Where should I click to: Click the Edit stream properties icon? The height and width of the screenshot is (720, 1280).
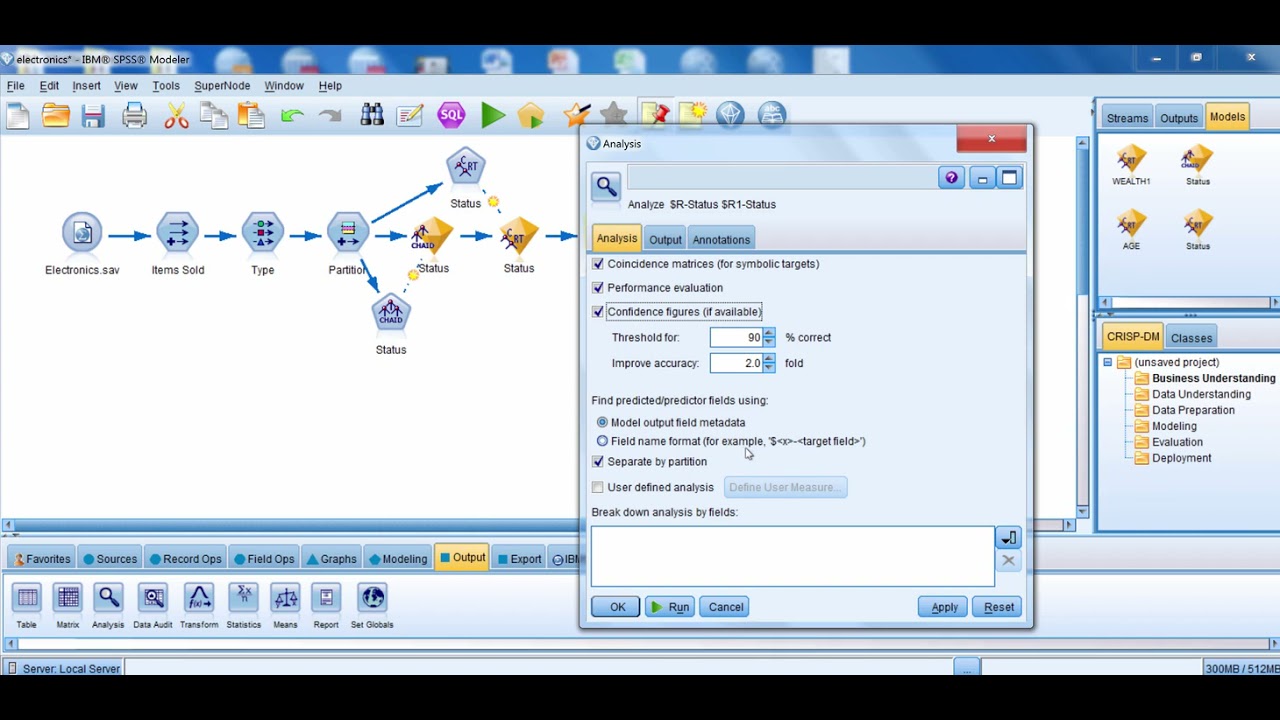[410, 116]
